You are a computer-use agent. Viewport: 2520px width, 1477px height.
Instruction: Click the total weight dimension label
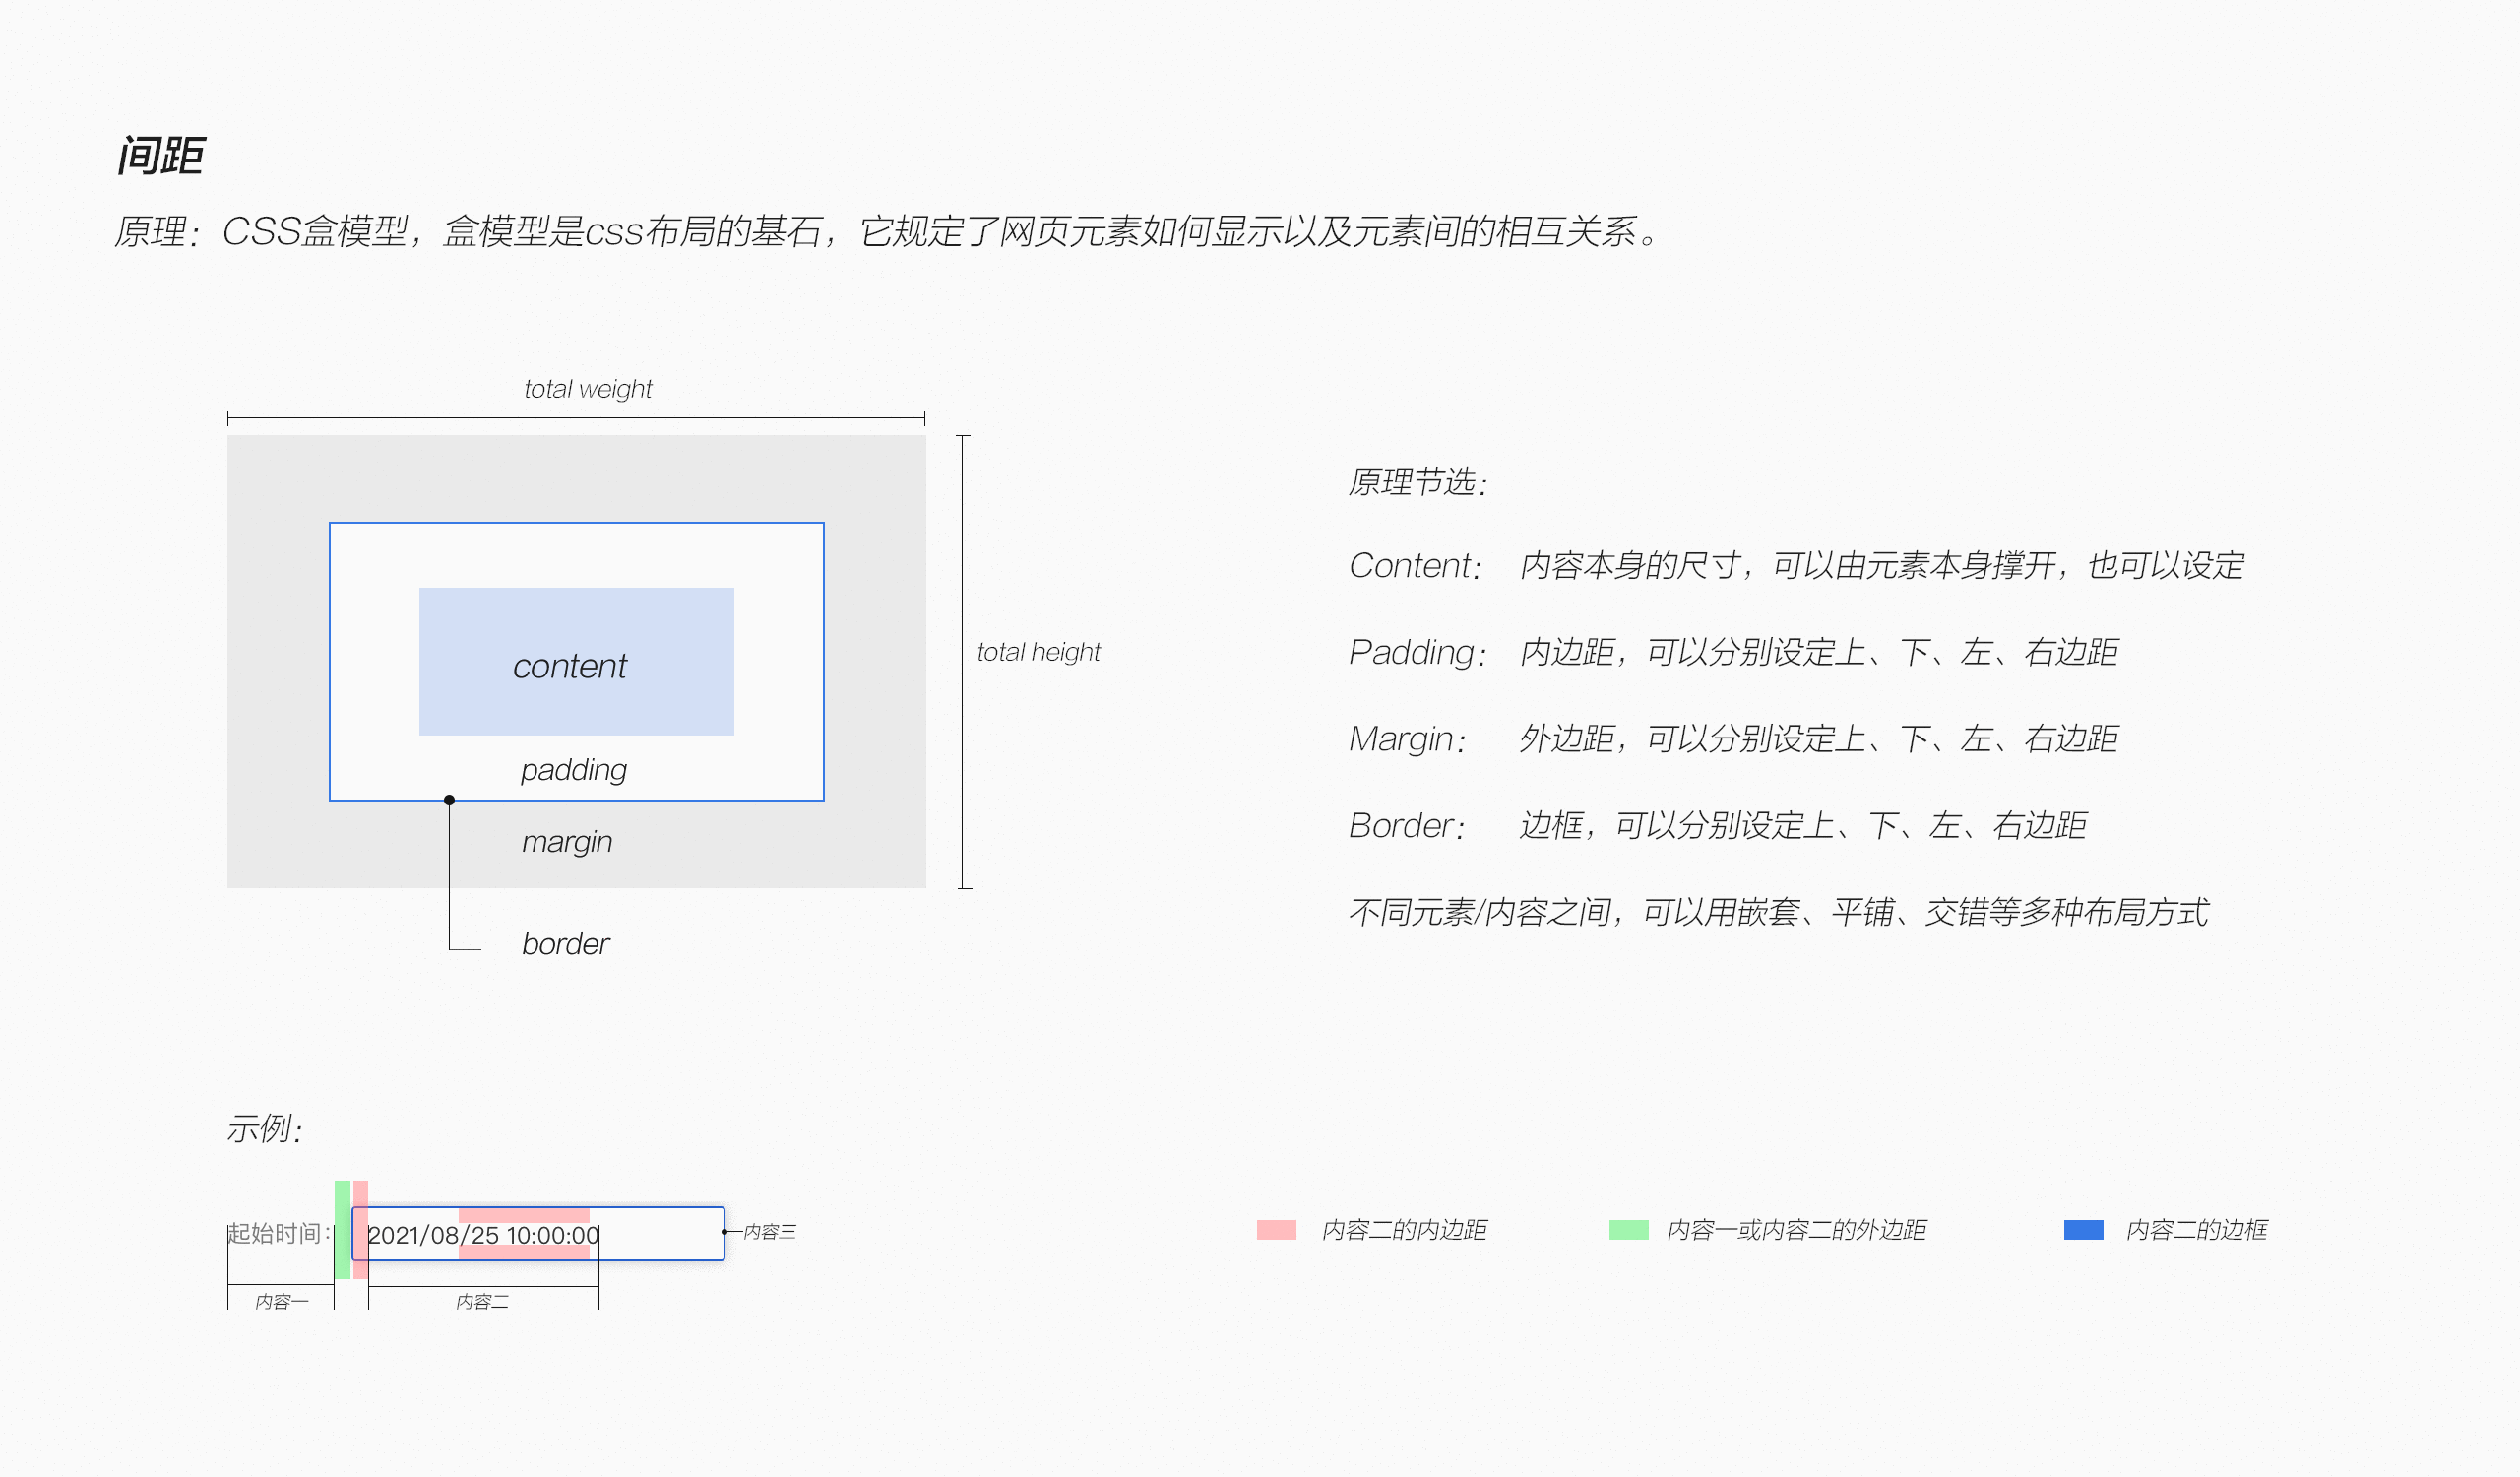coord(587,388)
